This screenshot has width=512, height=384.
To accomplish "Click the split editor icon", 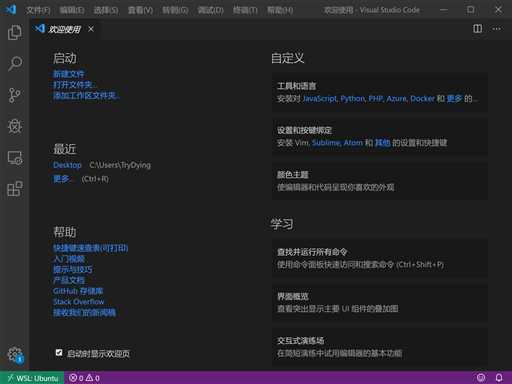I will [477, 29].
